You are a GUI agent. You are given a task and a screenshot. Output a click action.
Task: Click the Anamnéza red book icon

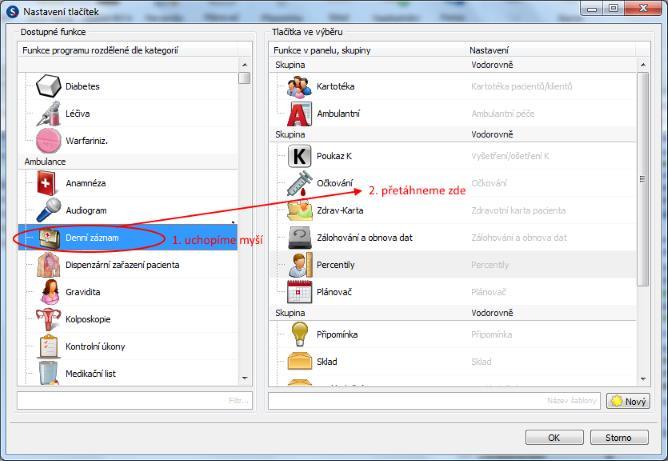tap(48, 183)
